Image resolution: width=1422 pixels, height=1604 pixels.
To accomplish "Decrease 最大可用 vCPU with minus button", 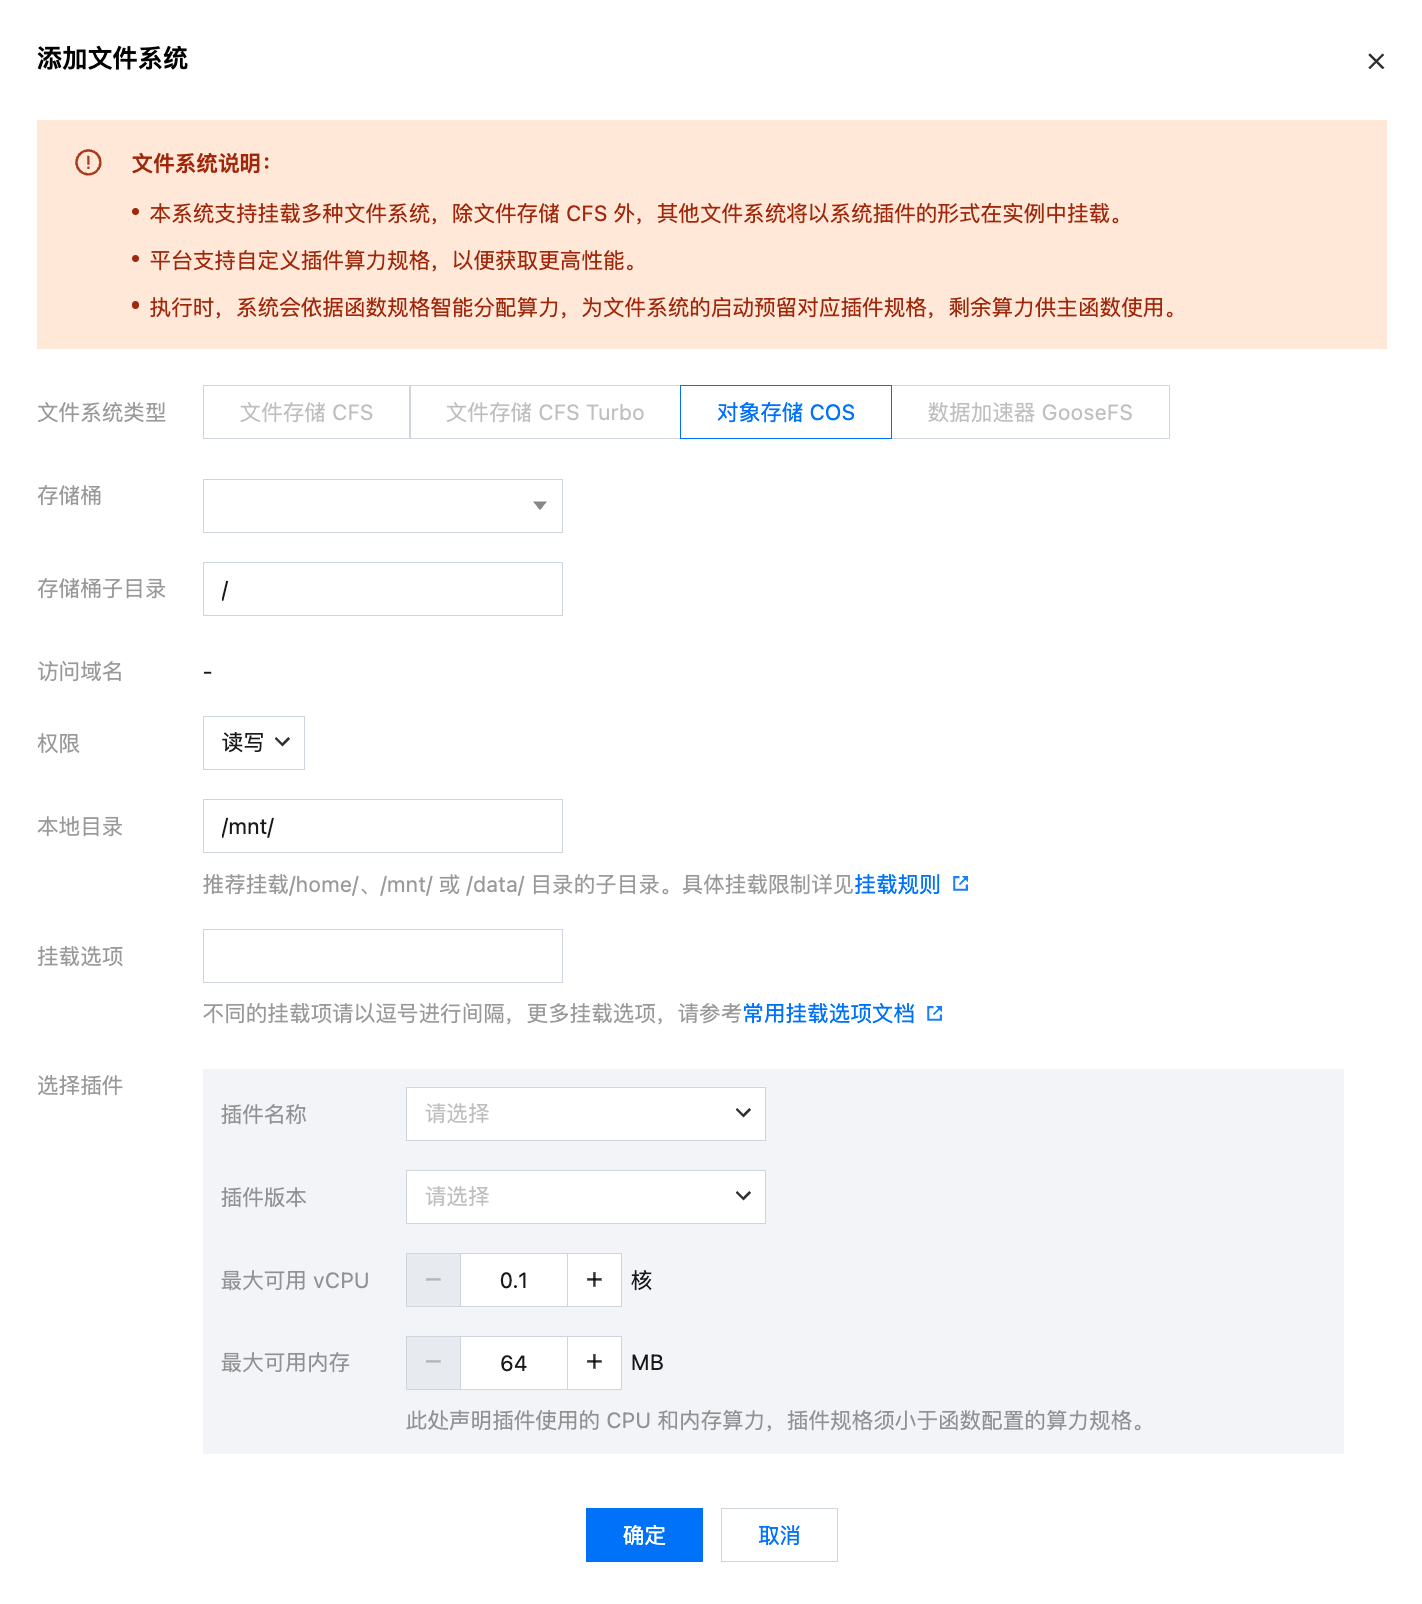I will [x=433, y=1280].
